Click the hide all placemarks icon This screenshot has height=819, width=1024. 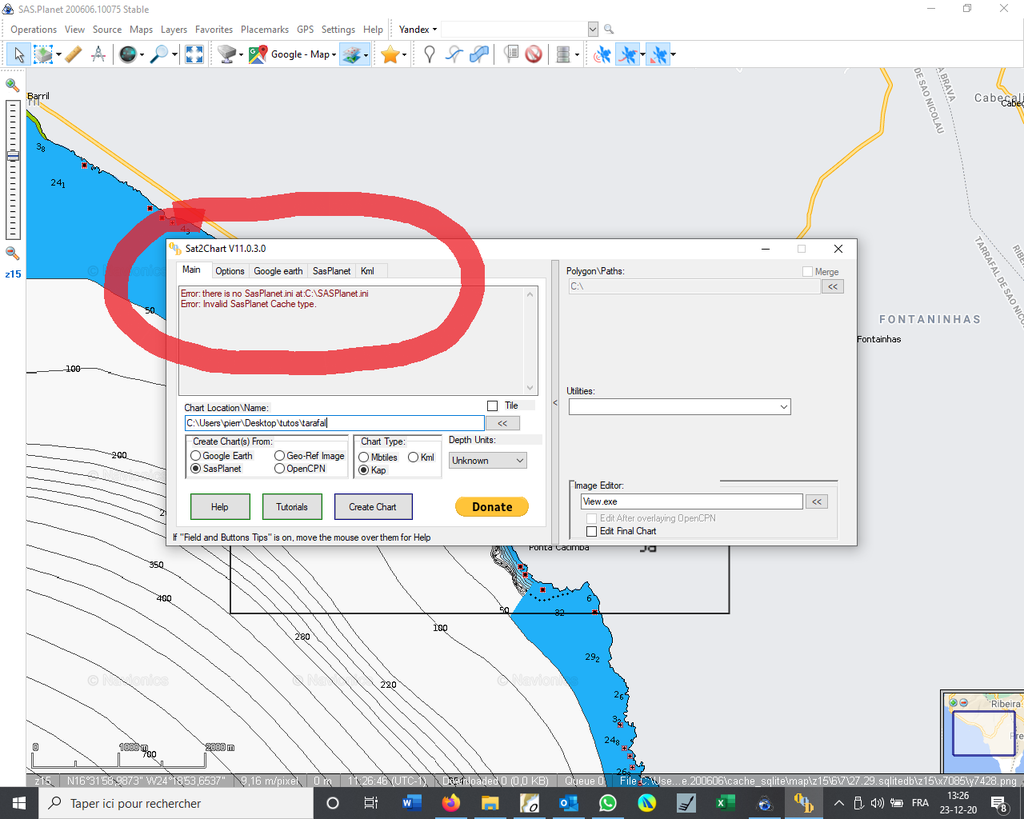click(x=534, y=55)
